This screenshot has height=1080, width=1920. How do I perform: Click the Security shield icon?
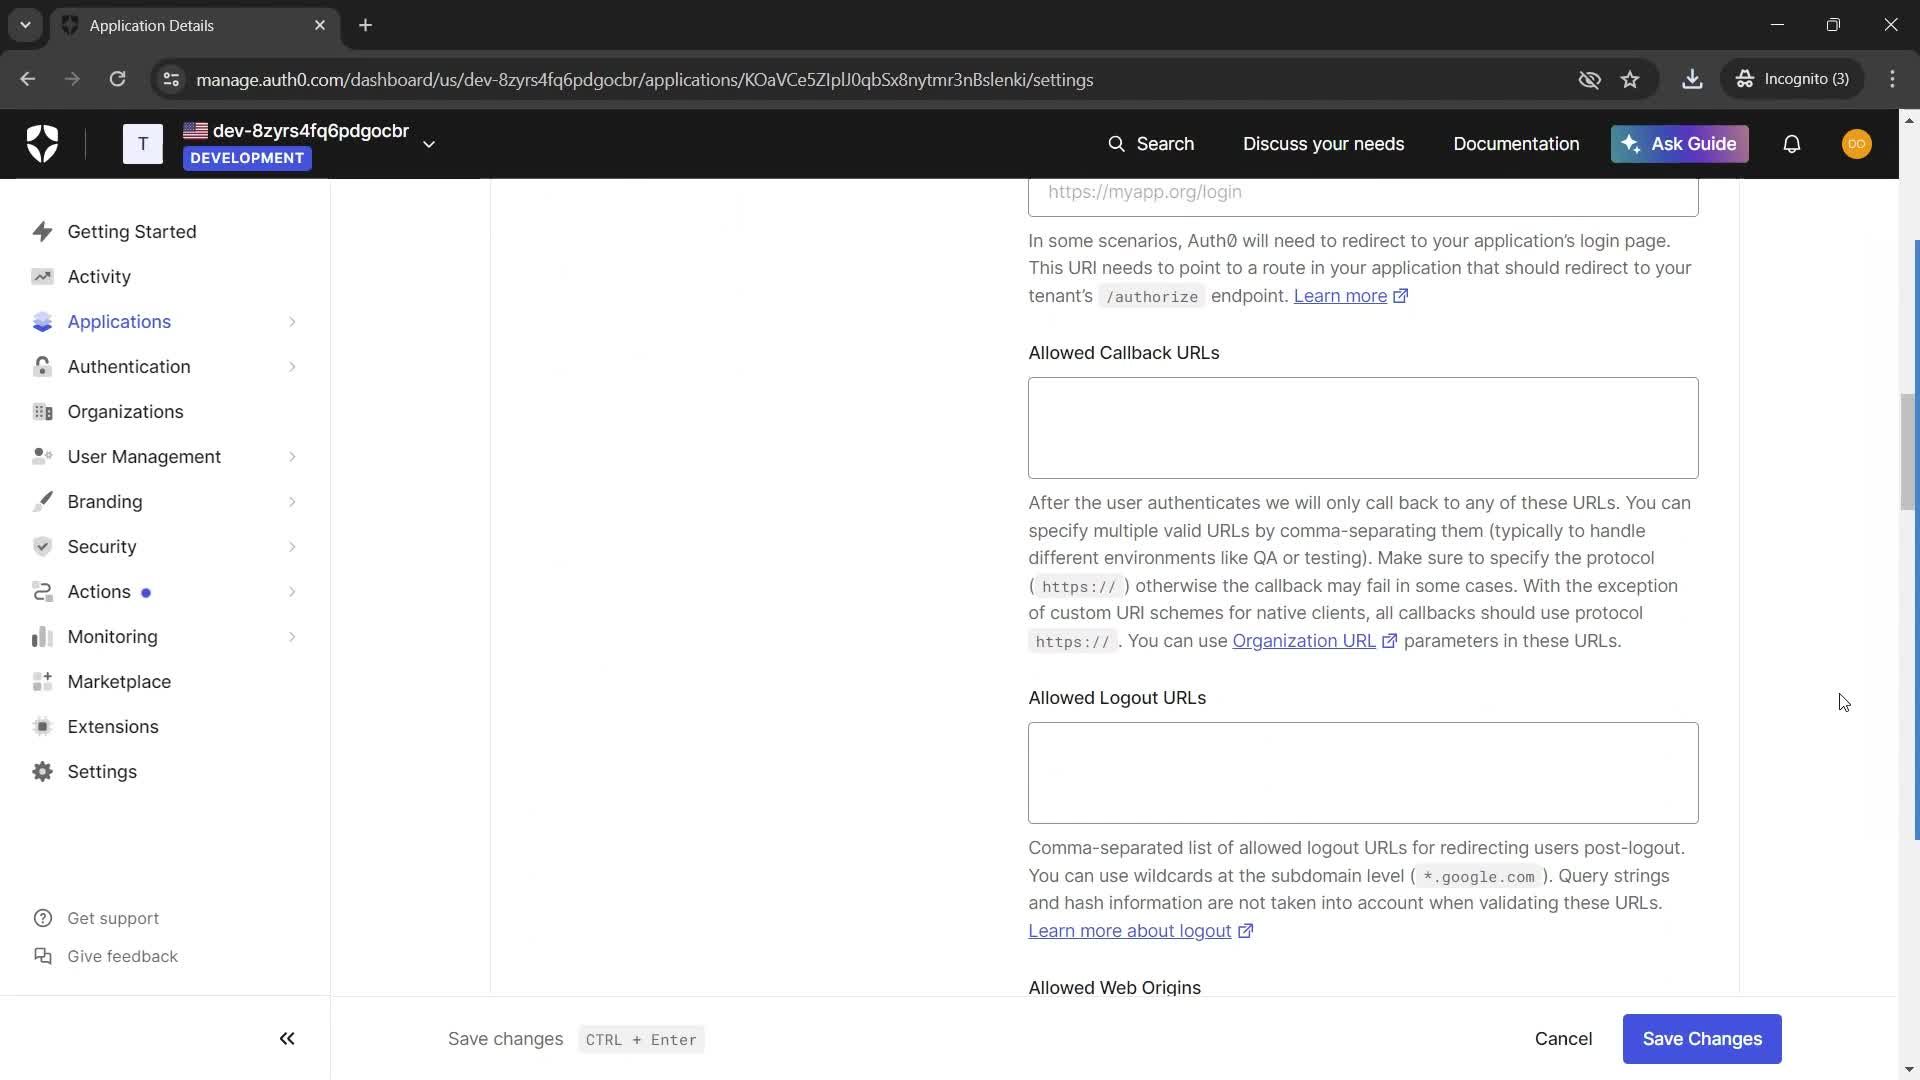coord(42,547)
